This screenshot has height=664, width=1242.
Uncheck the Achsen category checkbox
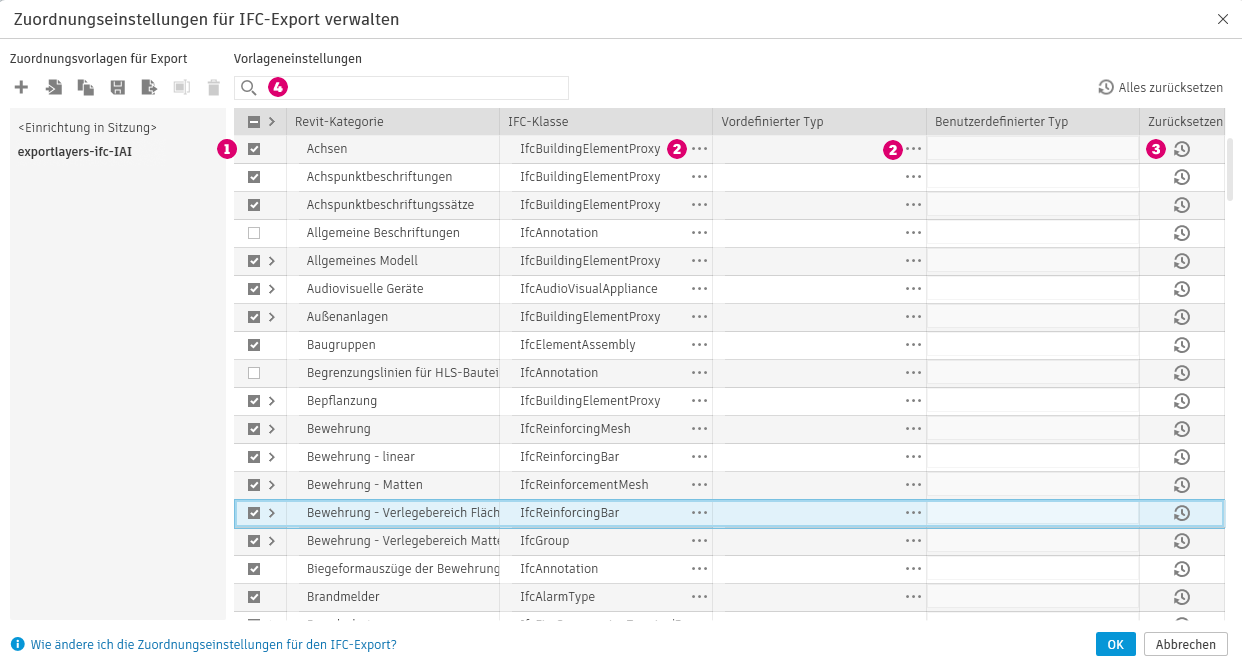pos(254,149)
